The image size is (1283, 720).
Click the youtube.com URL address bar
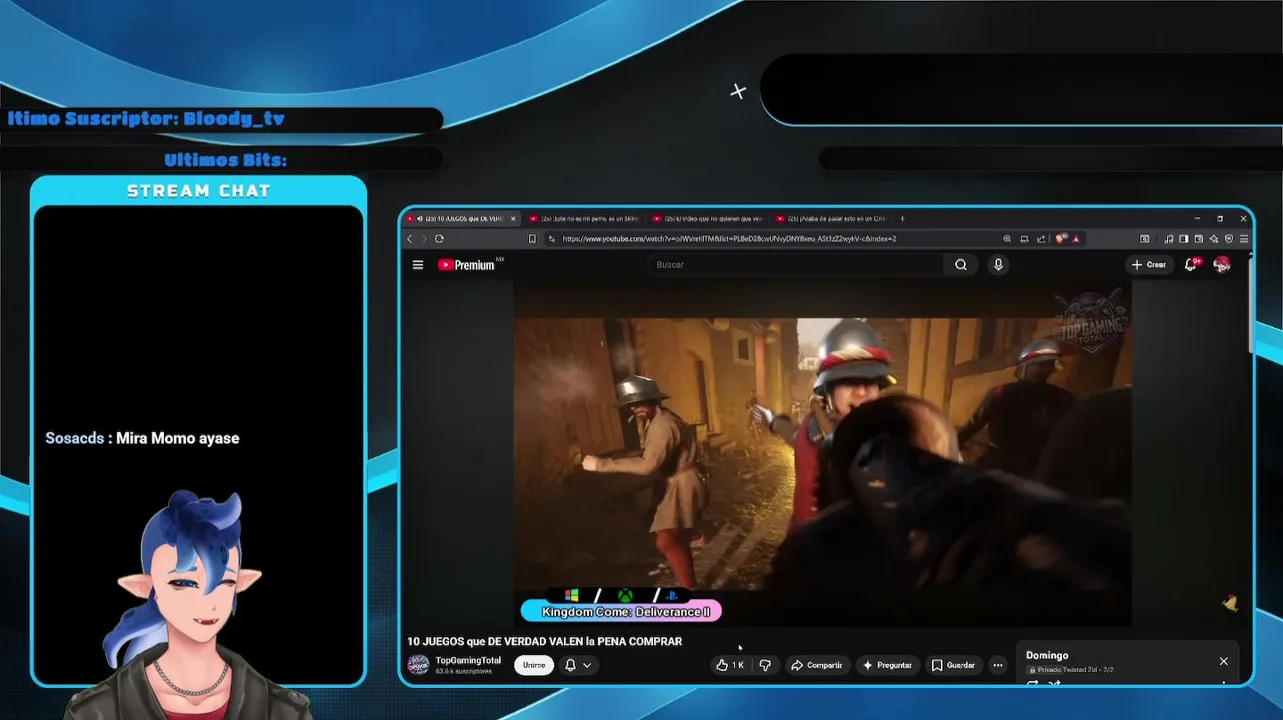point(729,239)
